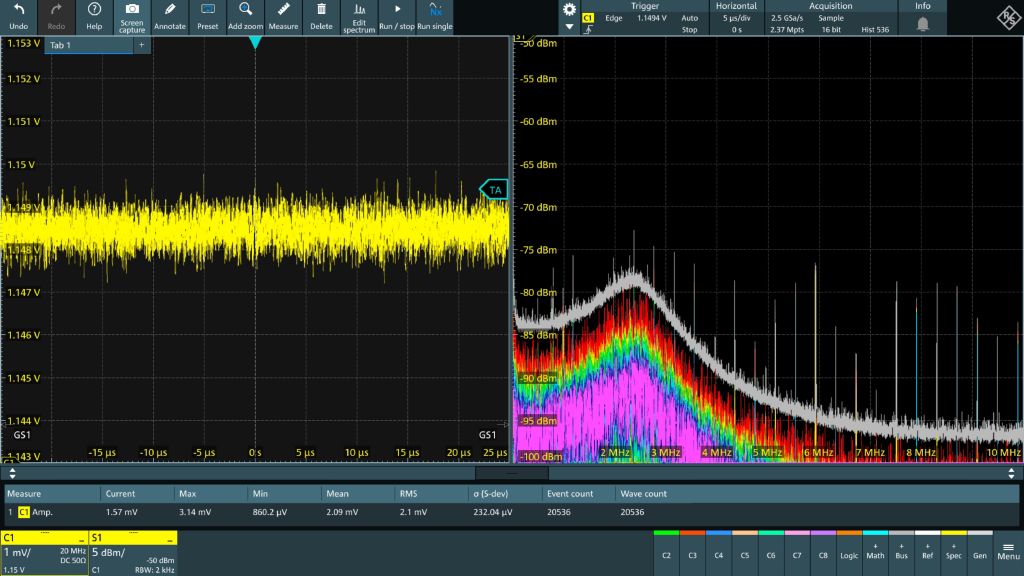Screen dimensions: 1024x576
Task: Toggle Run / stop acquisition
Action: click(397, 15)
